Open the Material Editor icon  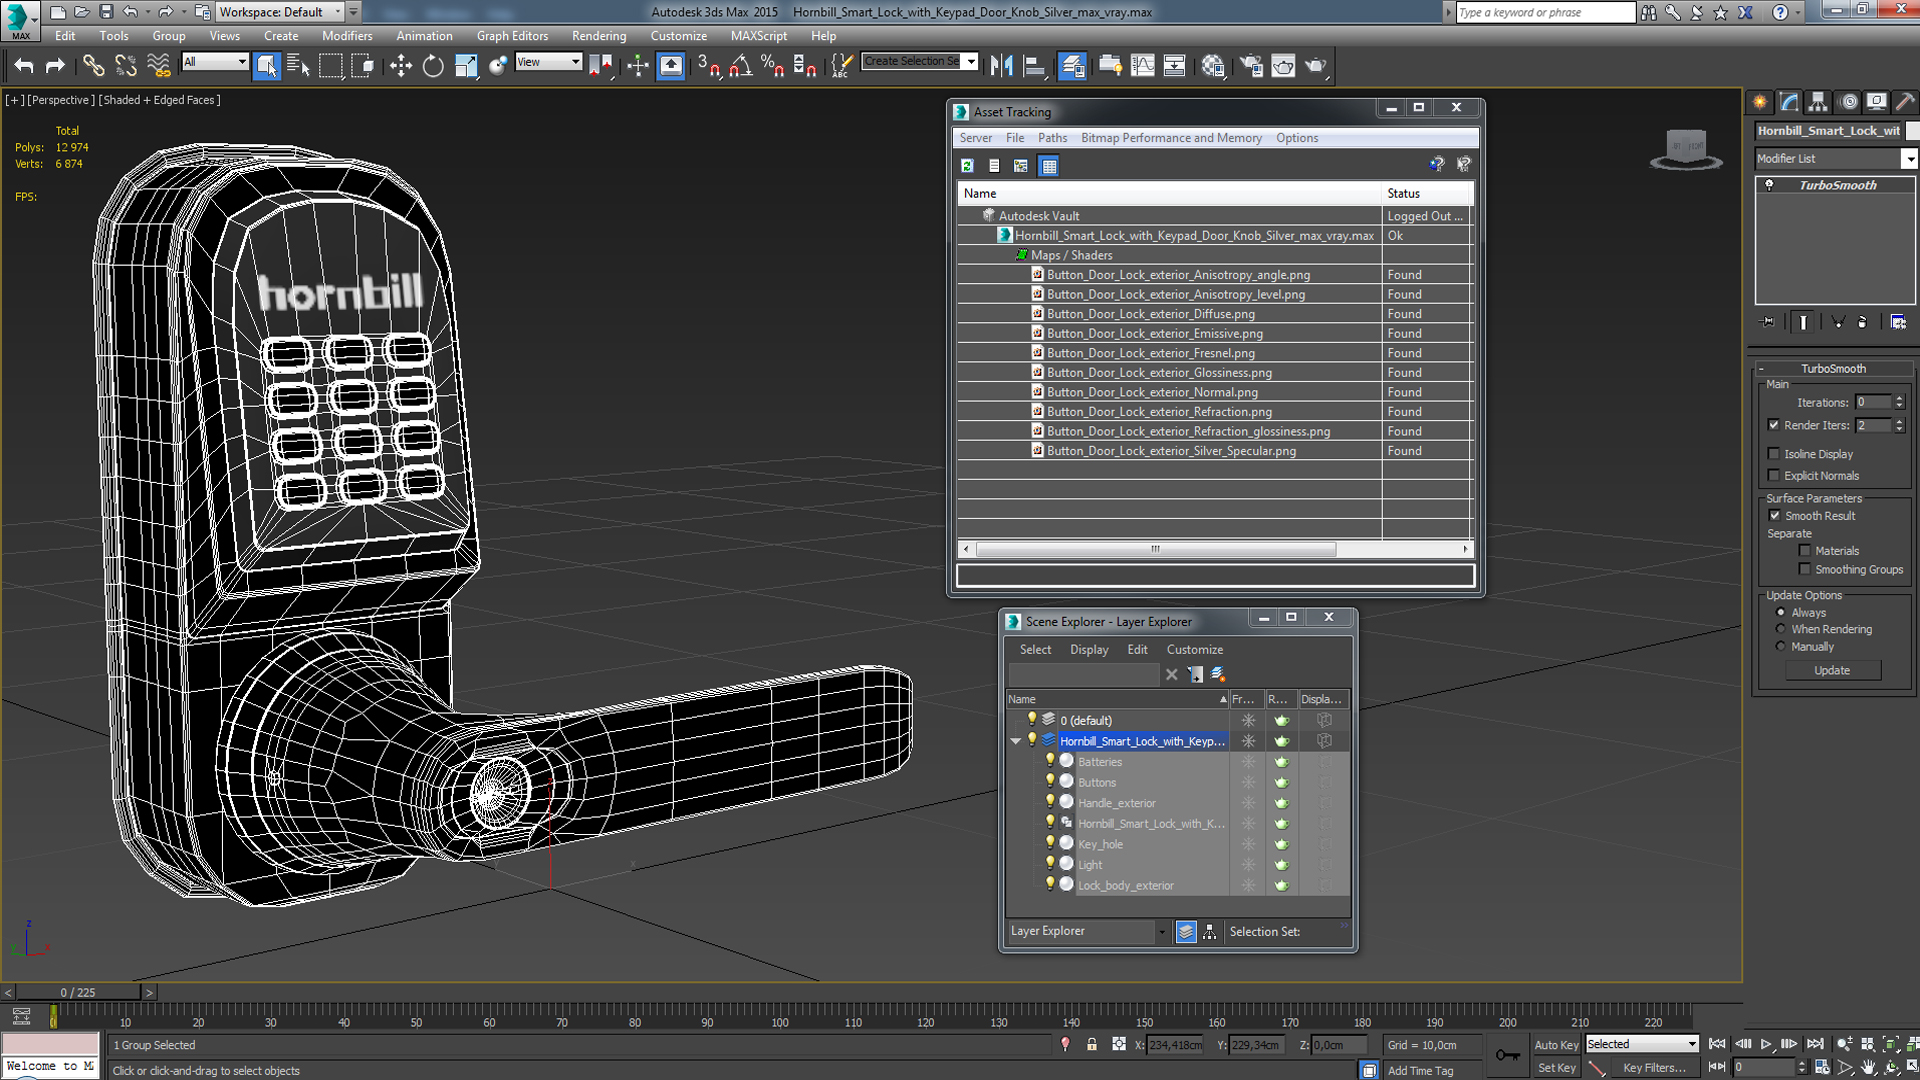coord(1213,66)
